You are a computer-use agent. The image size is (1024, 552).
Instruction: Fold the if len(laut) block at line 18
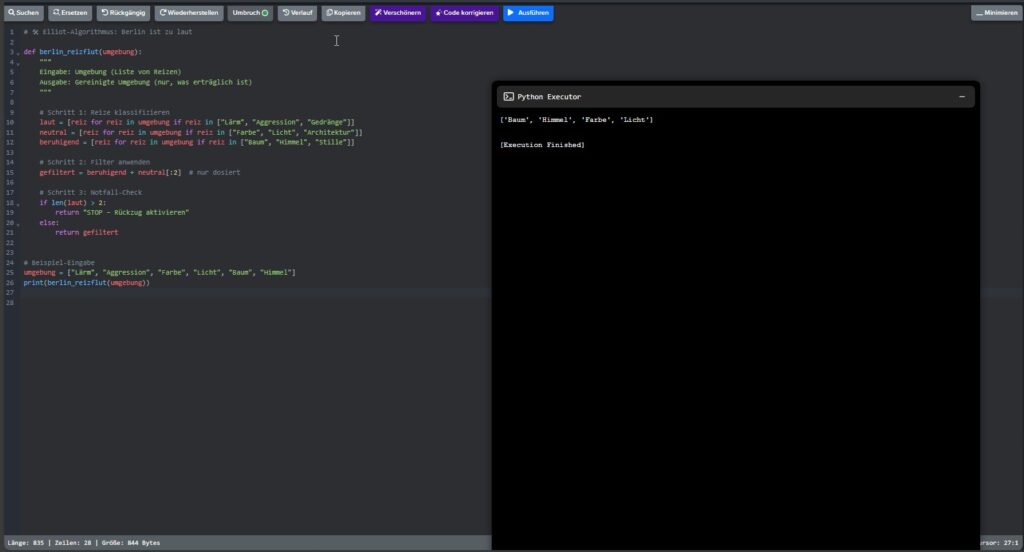pos(18,203)
